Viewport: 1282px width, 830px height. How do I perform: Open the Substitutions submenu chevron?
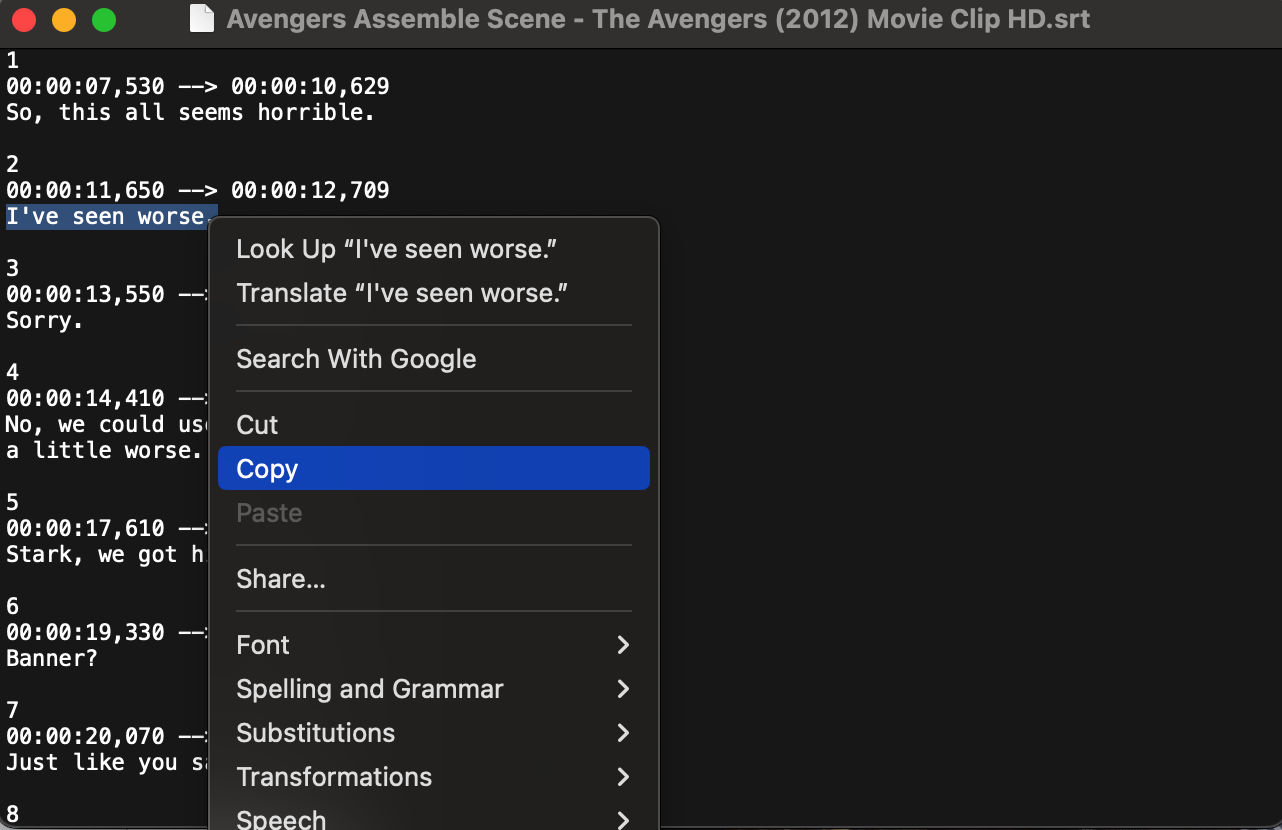(x=623, y=733)
